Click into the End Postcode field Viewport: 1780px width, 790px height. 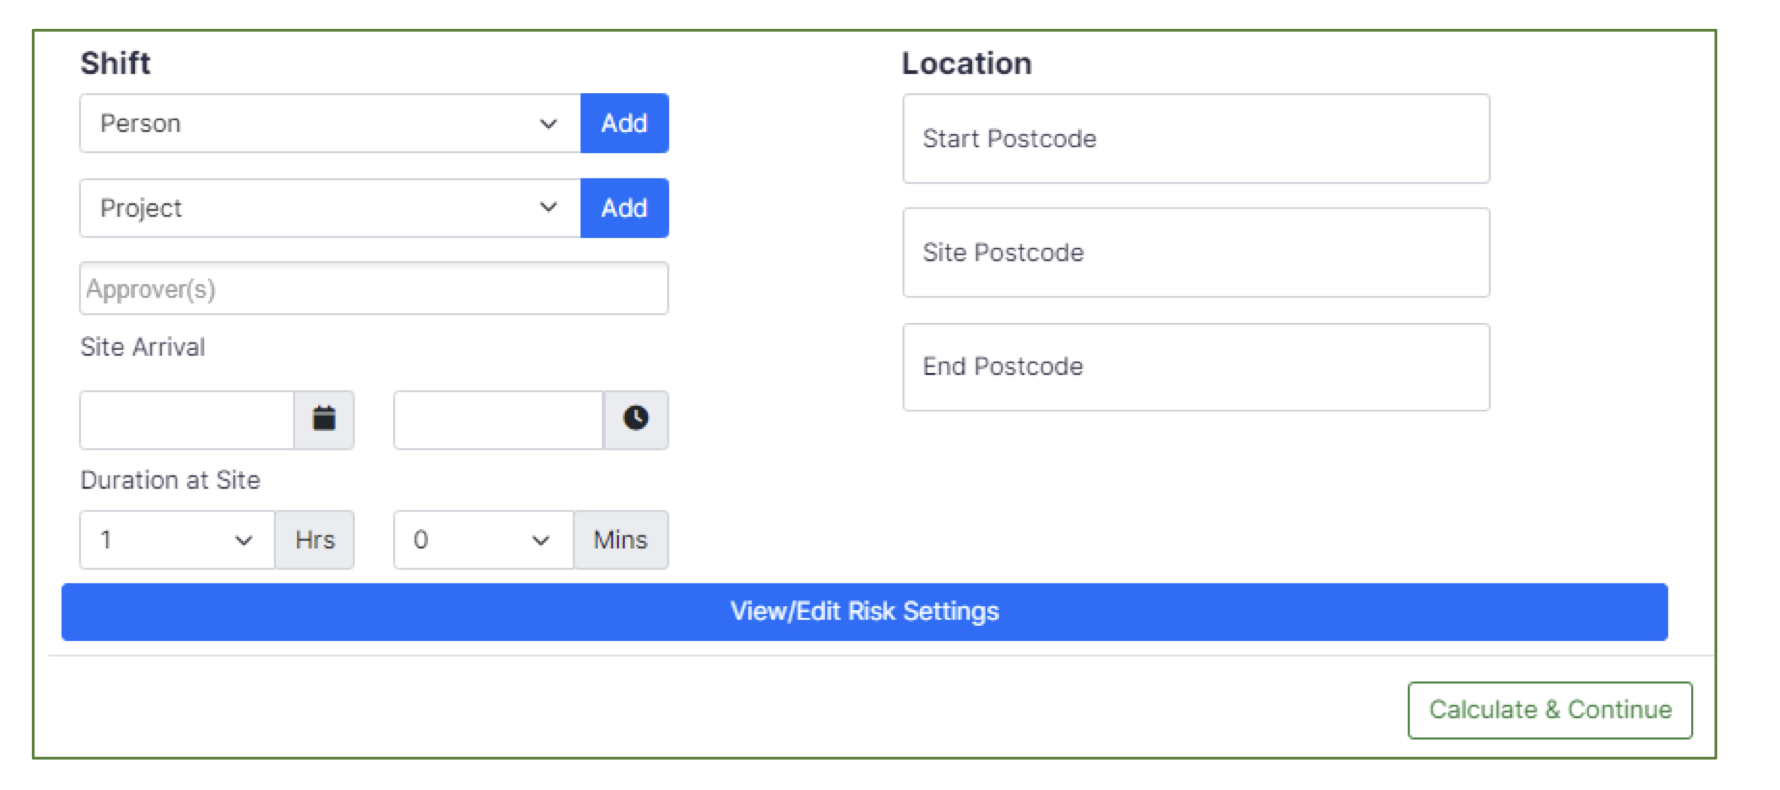coord(1195,367)
